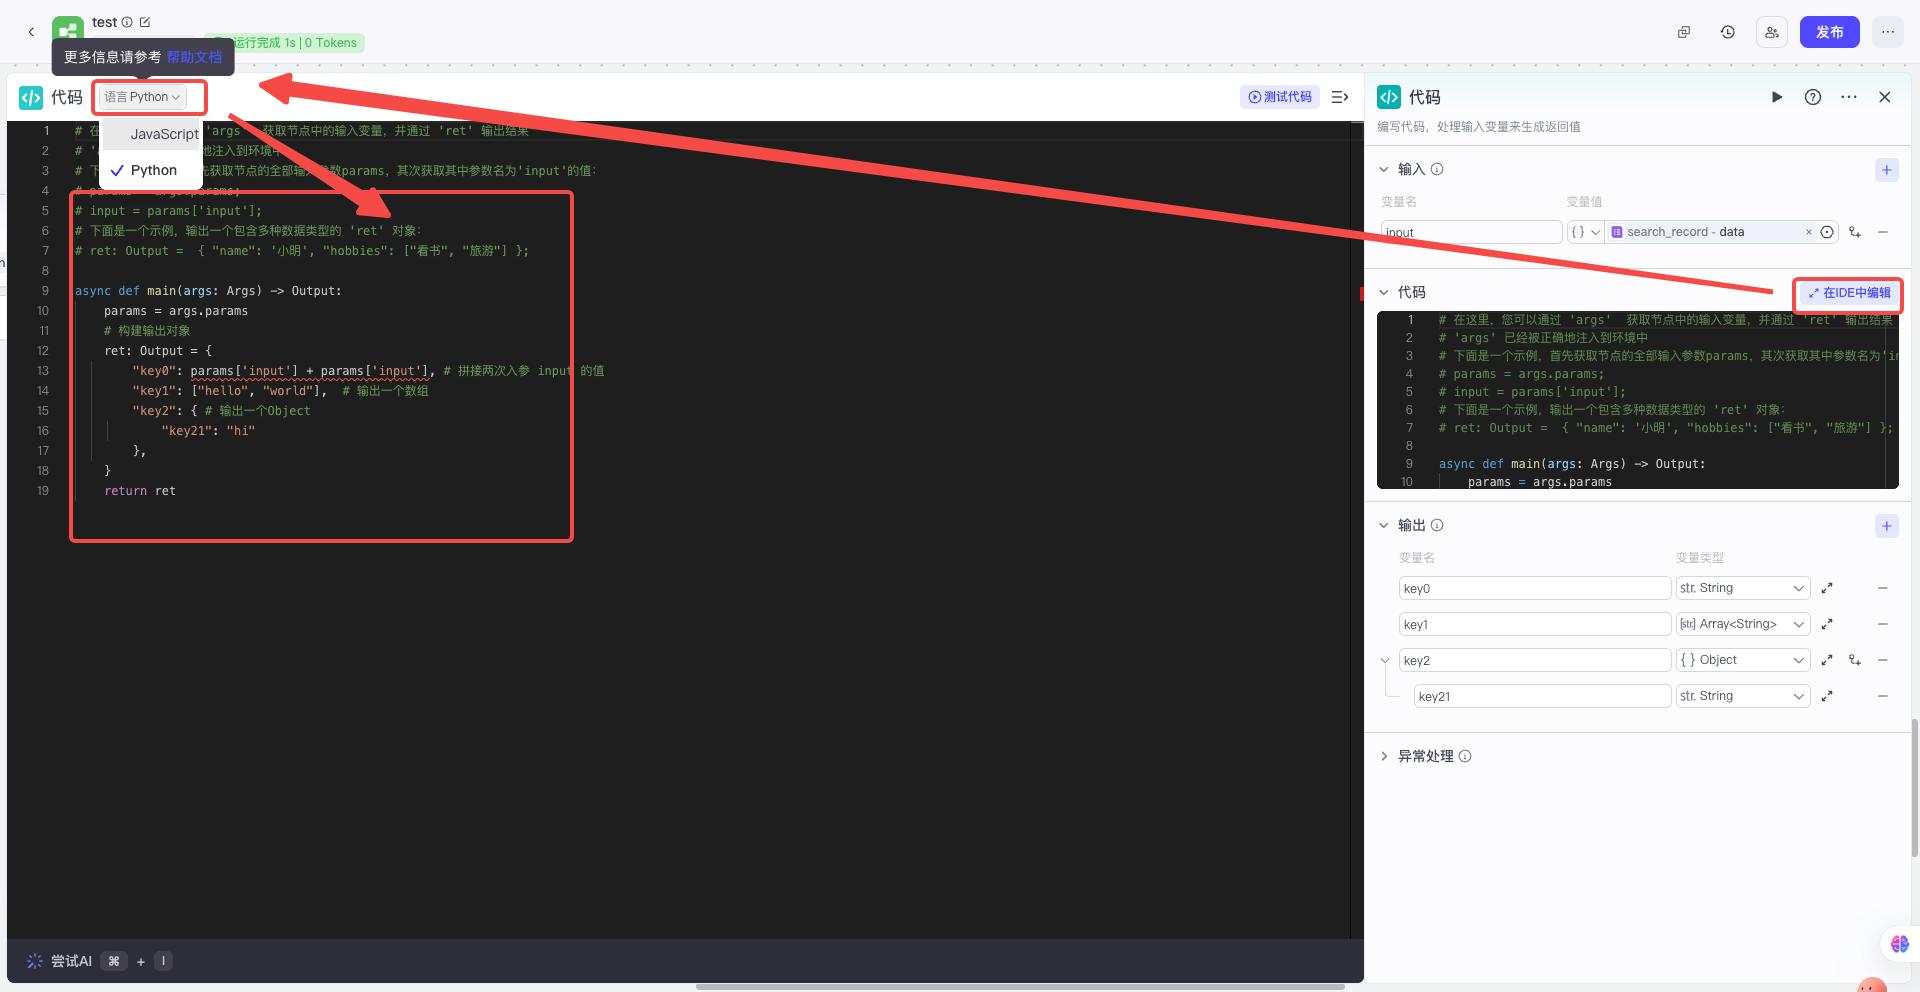
Task: Add a new input variable
Action: [x=1886, y=170]
